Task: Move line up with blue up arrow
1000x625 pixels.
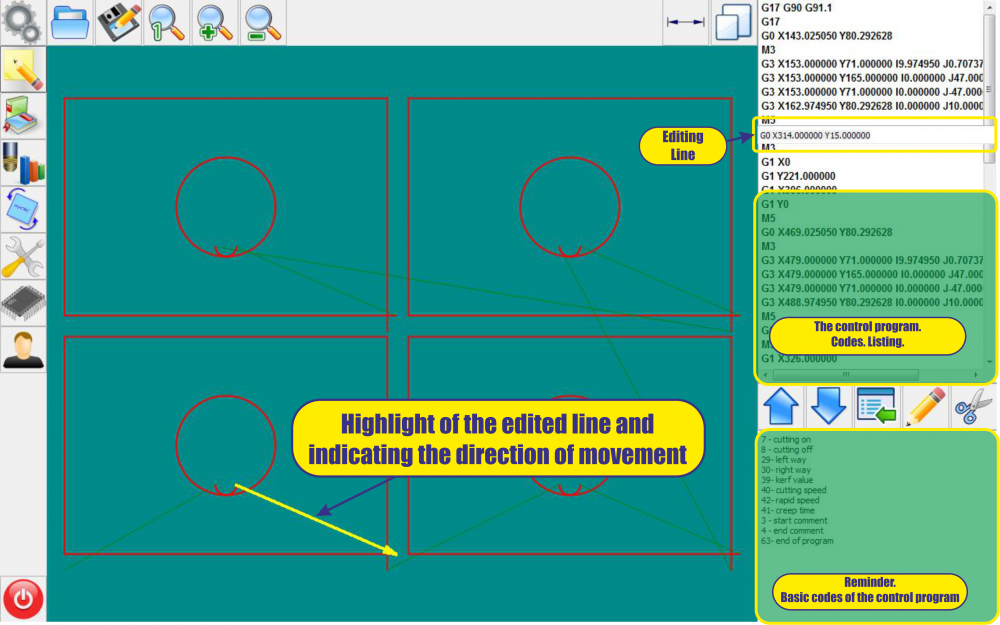Action: point(781,407)
